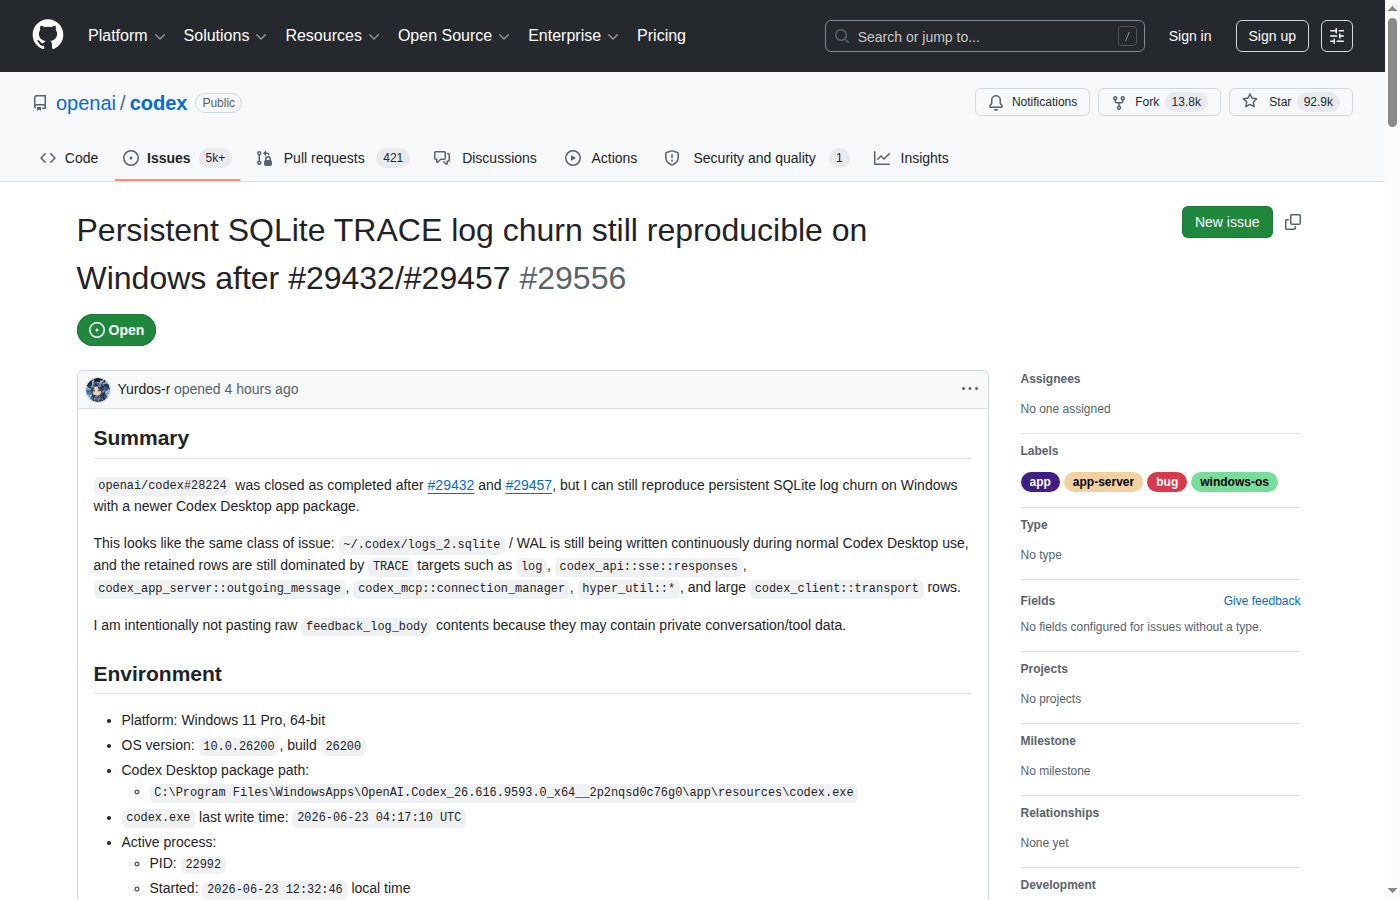Open the codex repository link
1400x900 pixels.
pyautogui.click(x=158, y=103)
